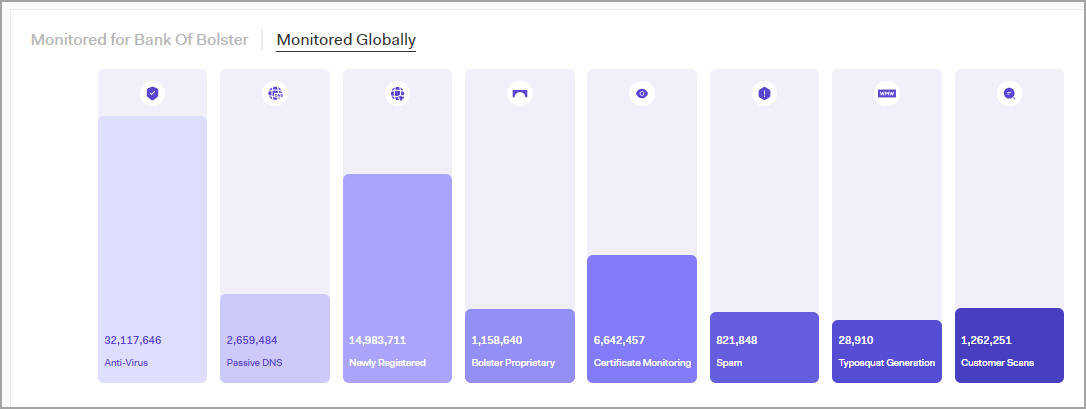1086x409 pixels.
Task: Click the Passive DNS globe icon
Action: (x=274, y=94)
